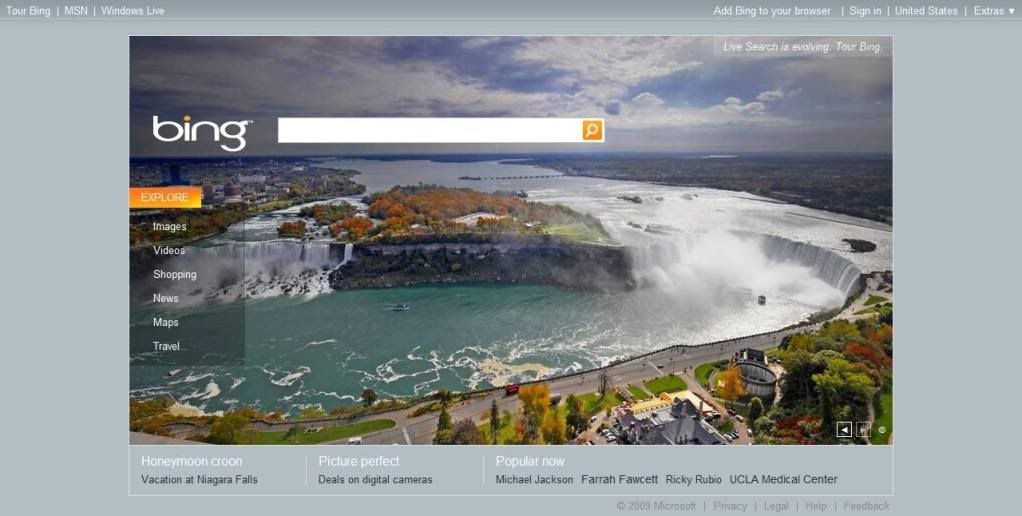Viewport: 1022px width, 516px height.
Task: Click the Tour Bing top-left link
Action: pos(28,11)
